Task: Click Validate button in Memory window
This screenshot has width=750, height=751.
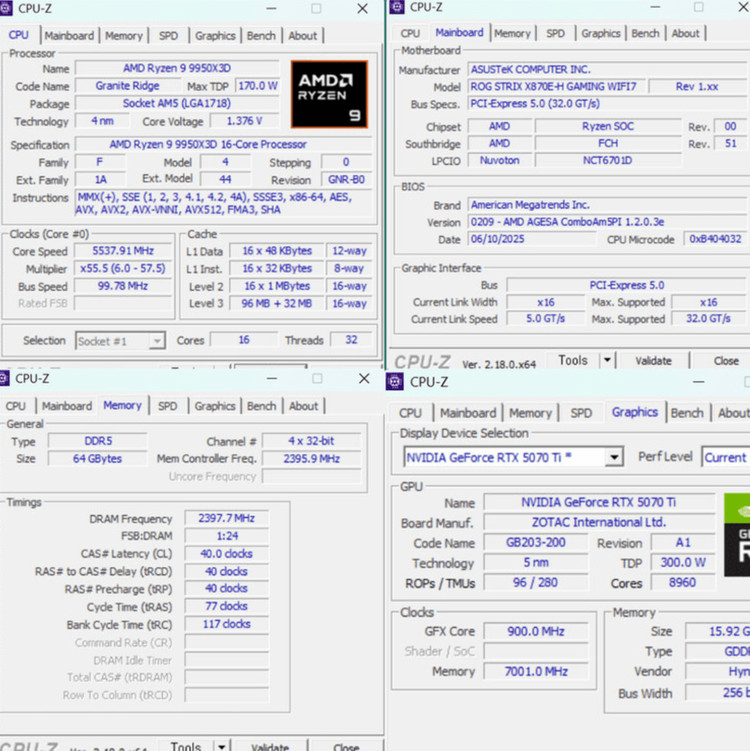Action: click(x=270, y=747)
